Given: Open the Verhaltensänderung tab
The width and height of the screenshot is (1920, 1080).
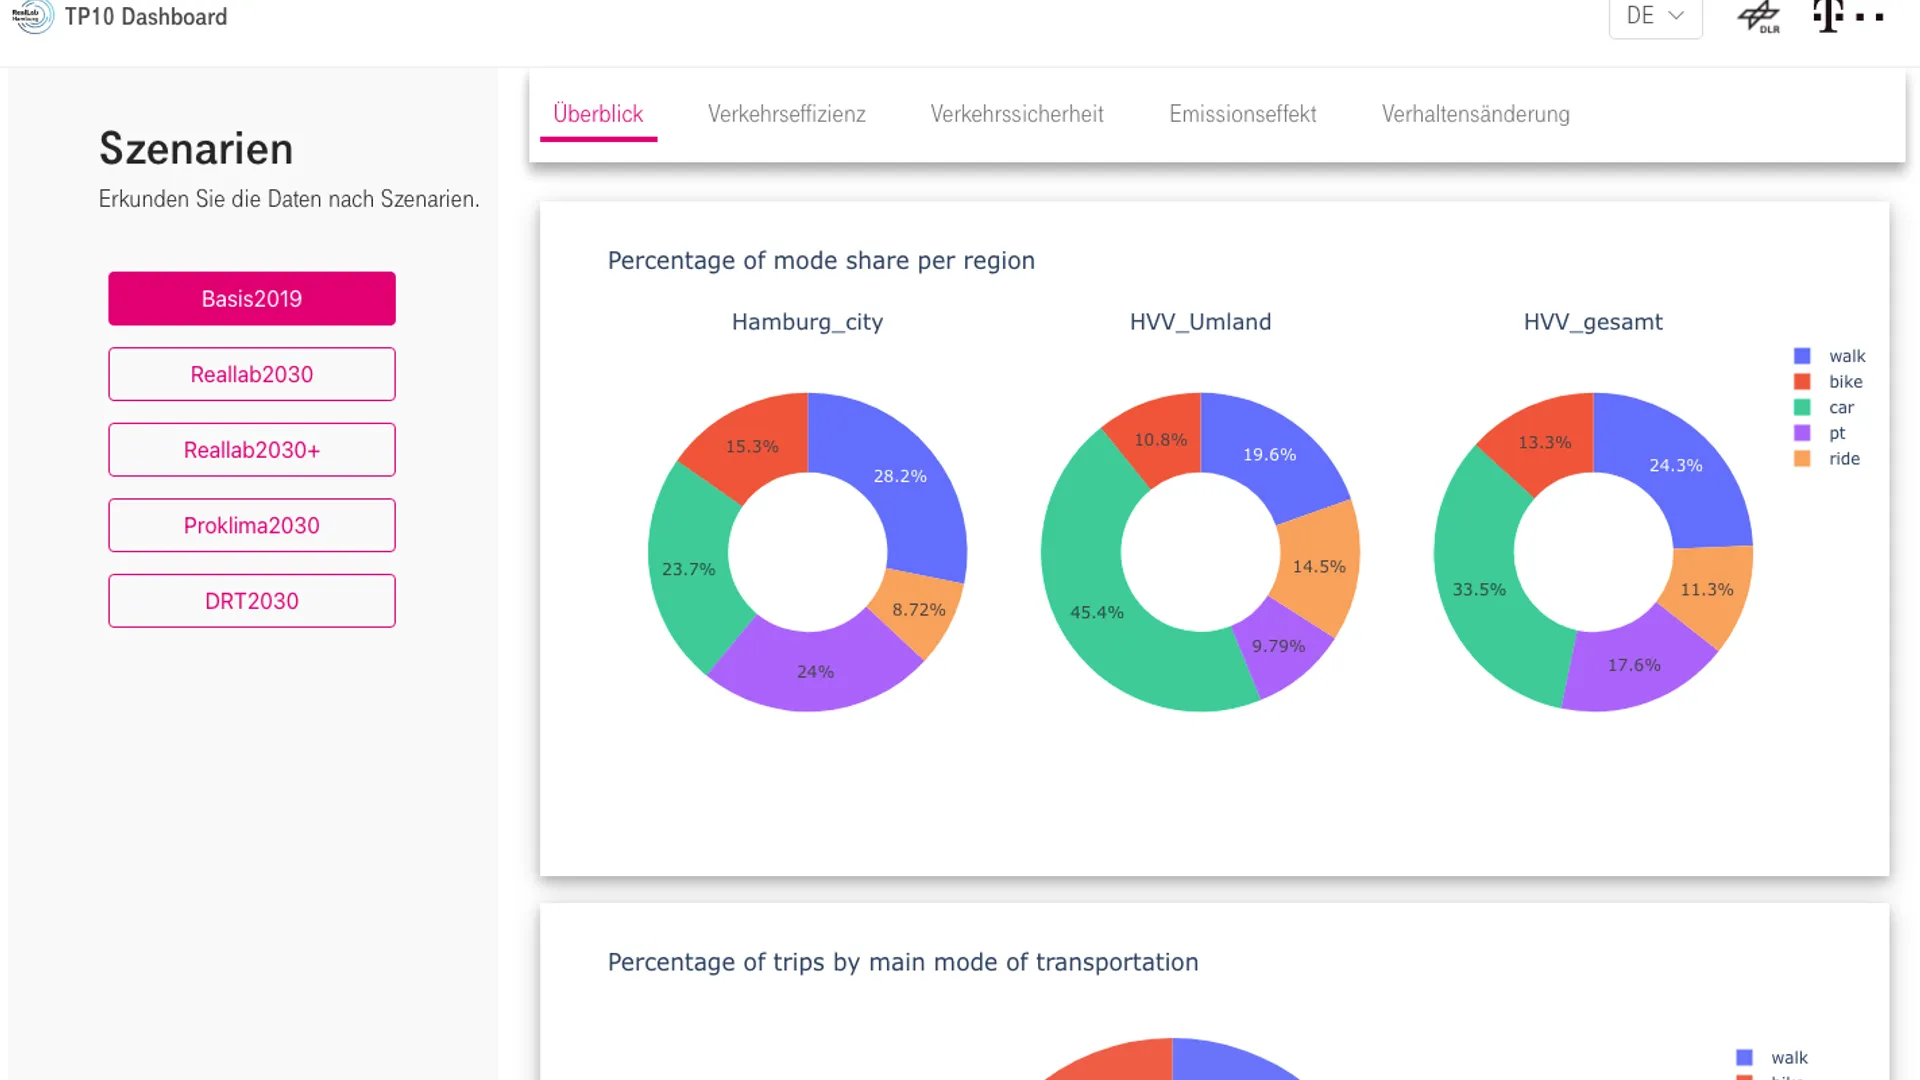Looking at the screenshot, I should [x=1476, y=114].
